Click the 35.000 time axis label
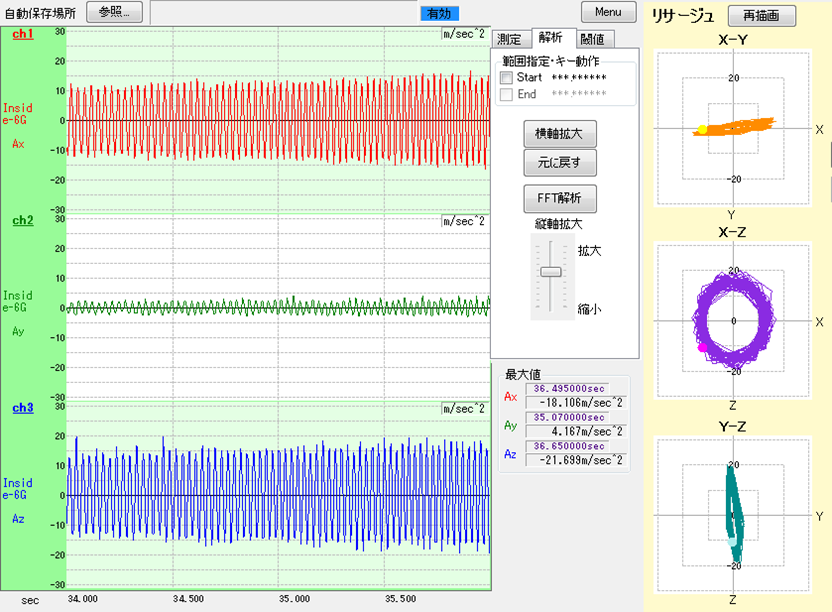This screenshot has height=612, width=832. click(x=294, y=599)
